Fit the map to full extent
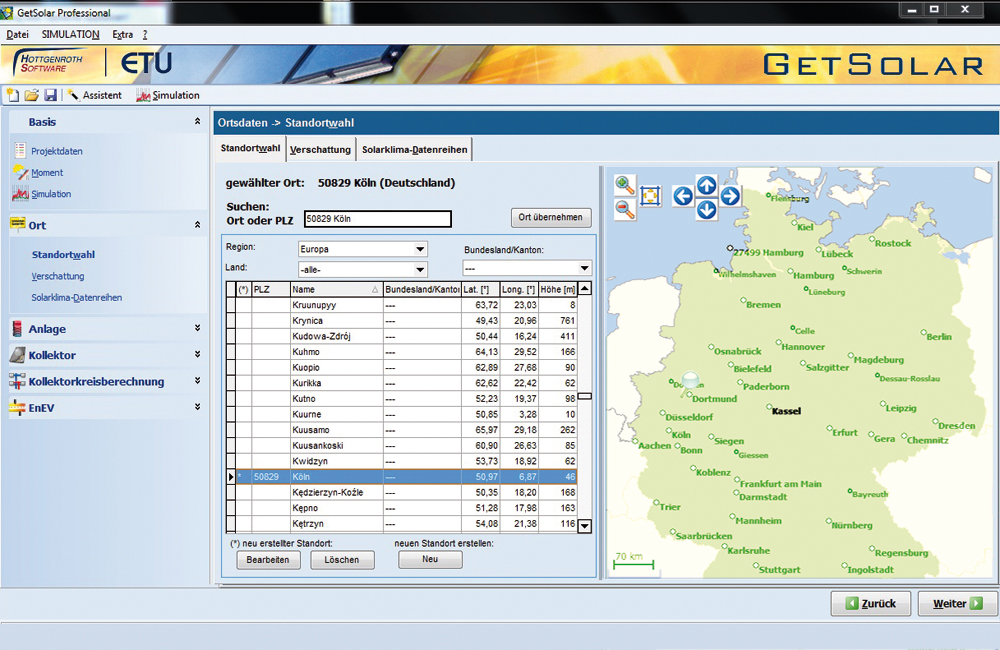The height and width of the screenshot is (650, 1000). click(x=650, y=196)
